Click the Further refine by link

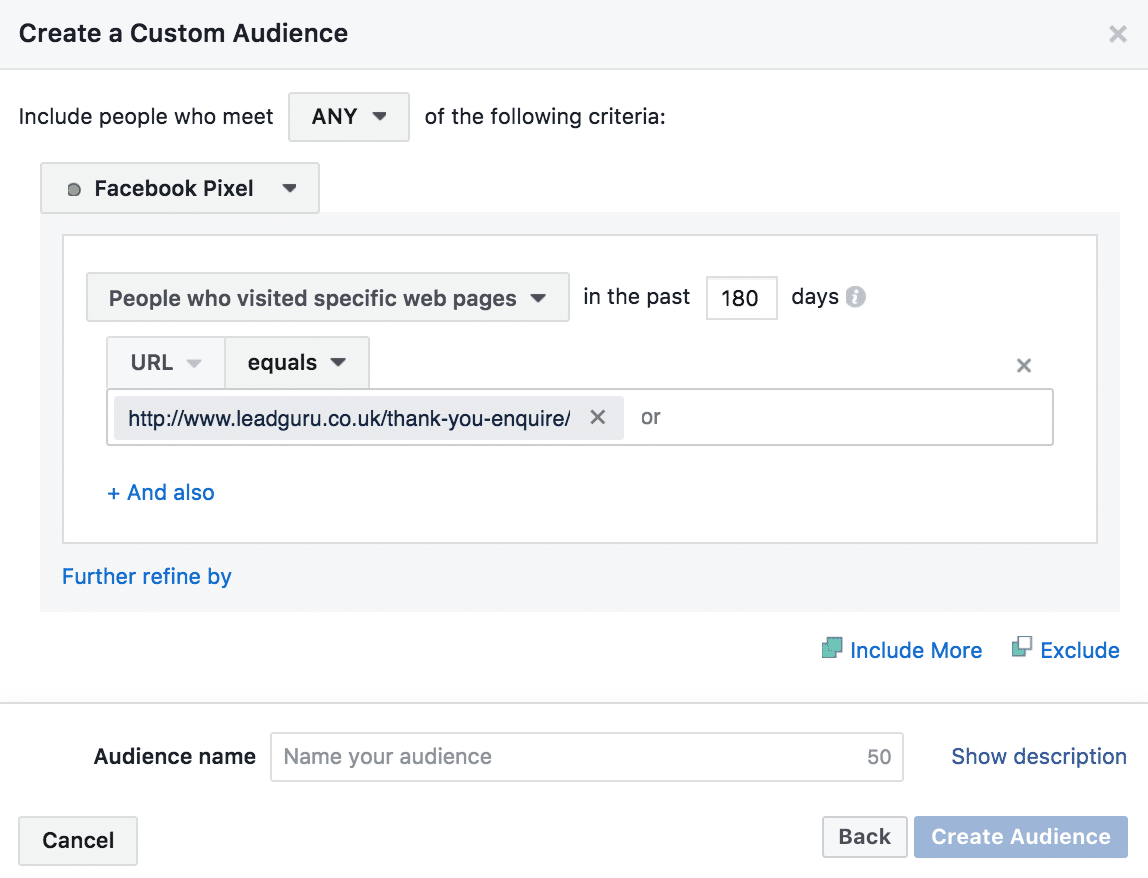point(146,577)
